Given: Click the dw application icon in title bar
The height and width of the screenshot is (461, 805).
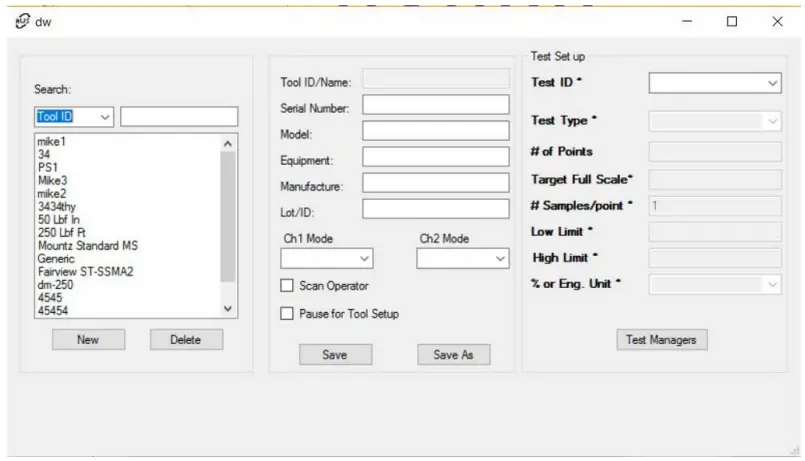Looking at the screenshot, I should tap(22, 21).
